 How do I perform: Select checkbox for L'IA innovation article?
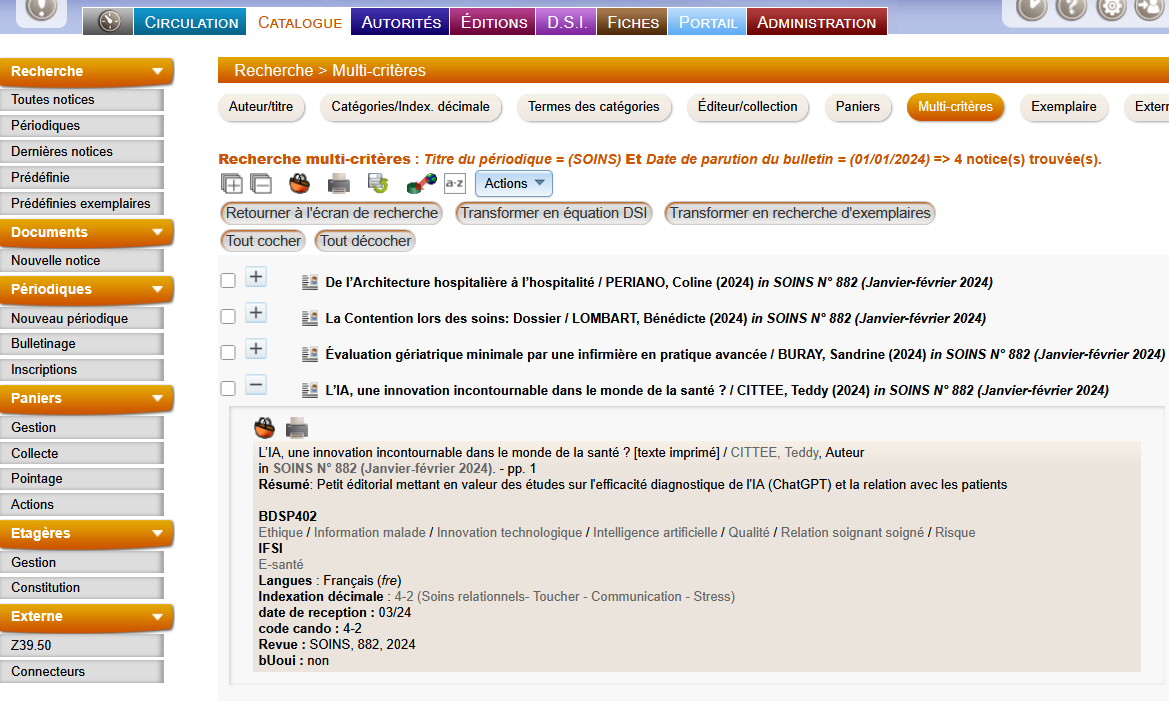click(228, 389)
